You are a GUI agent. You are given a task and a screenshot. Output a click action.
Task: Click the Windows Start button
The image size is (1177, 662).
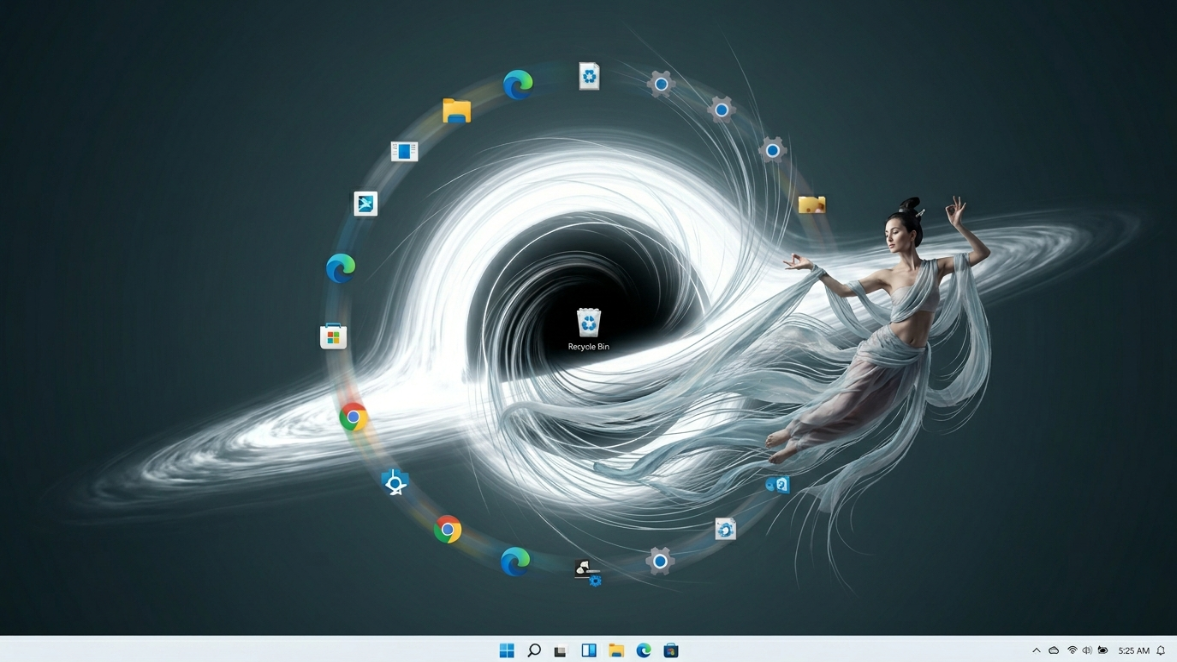(507, 651)
